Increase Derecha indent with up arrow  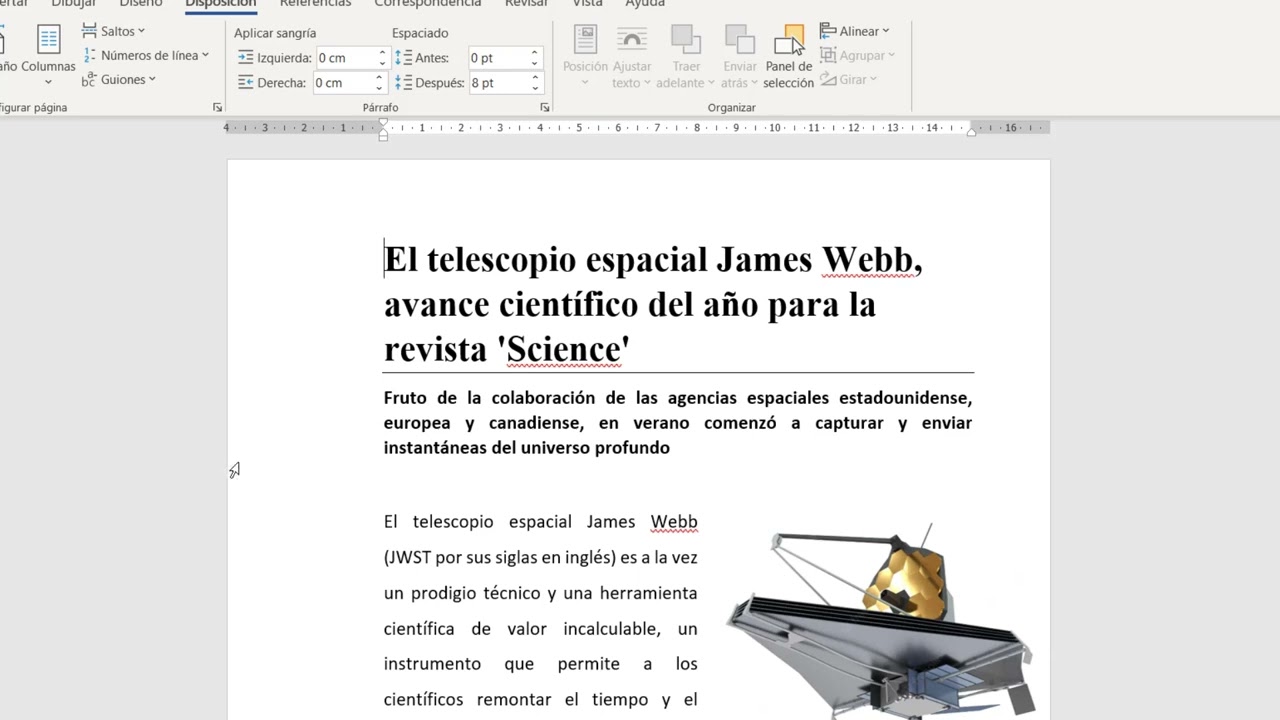[381, 78]
